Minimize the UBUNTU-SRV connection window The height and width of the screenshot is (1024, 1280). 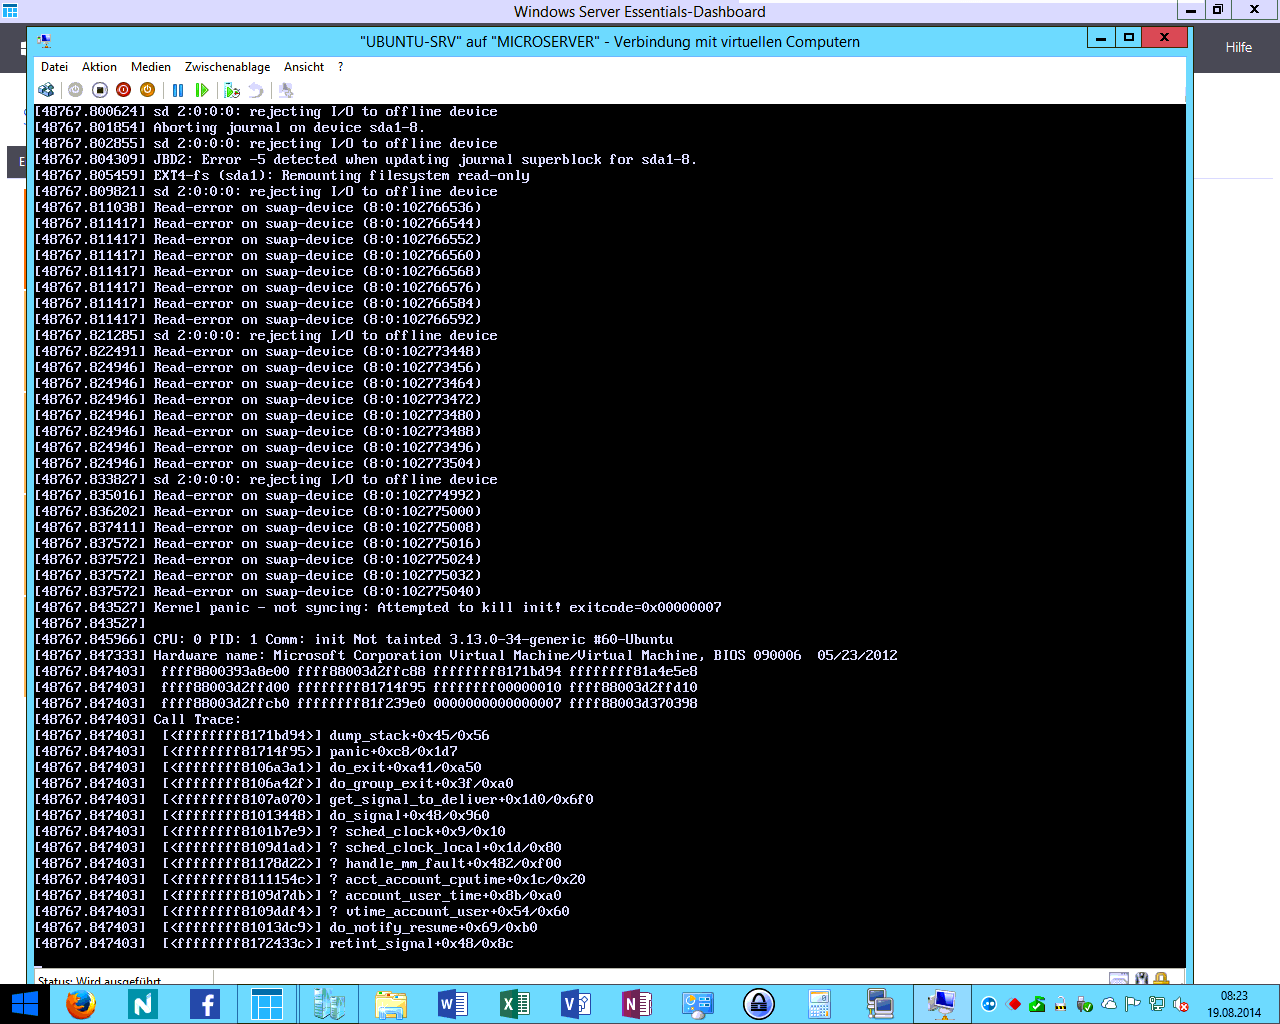pyautogui.click(x=1101, y=38)
